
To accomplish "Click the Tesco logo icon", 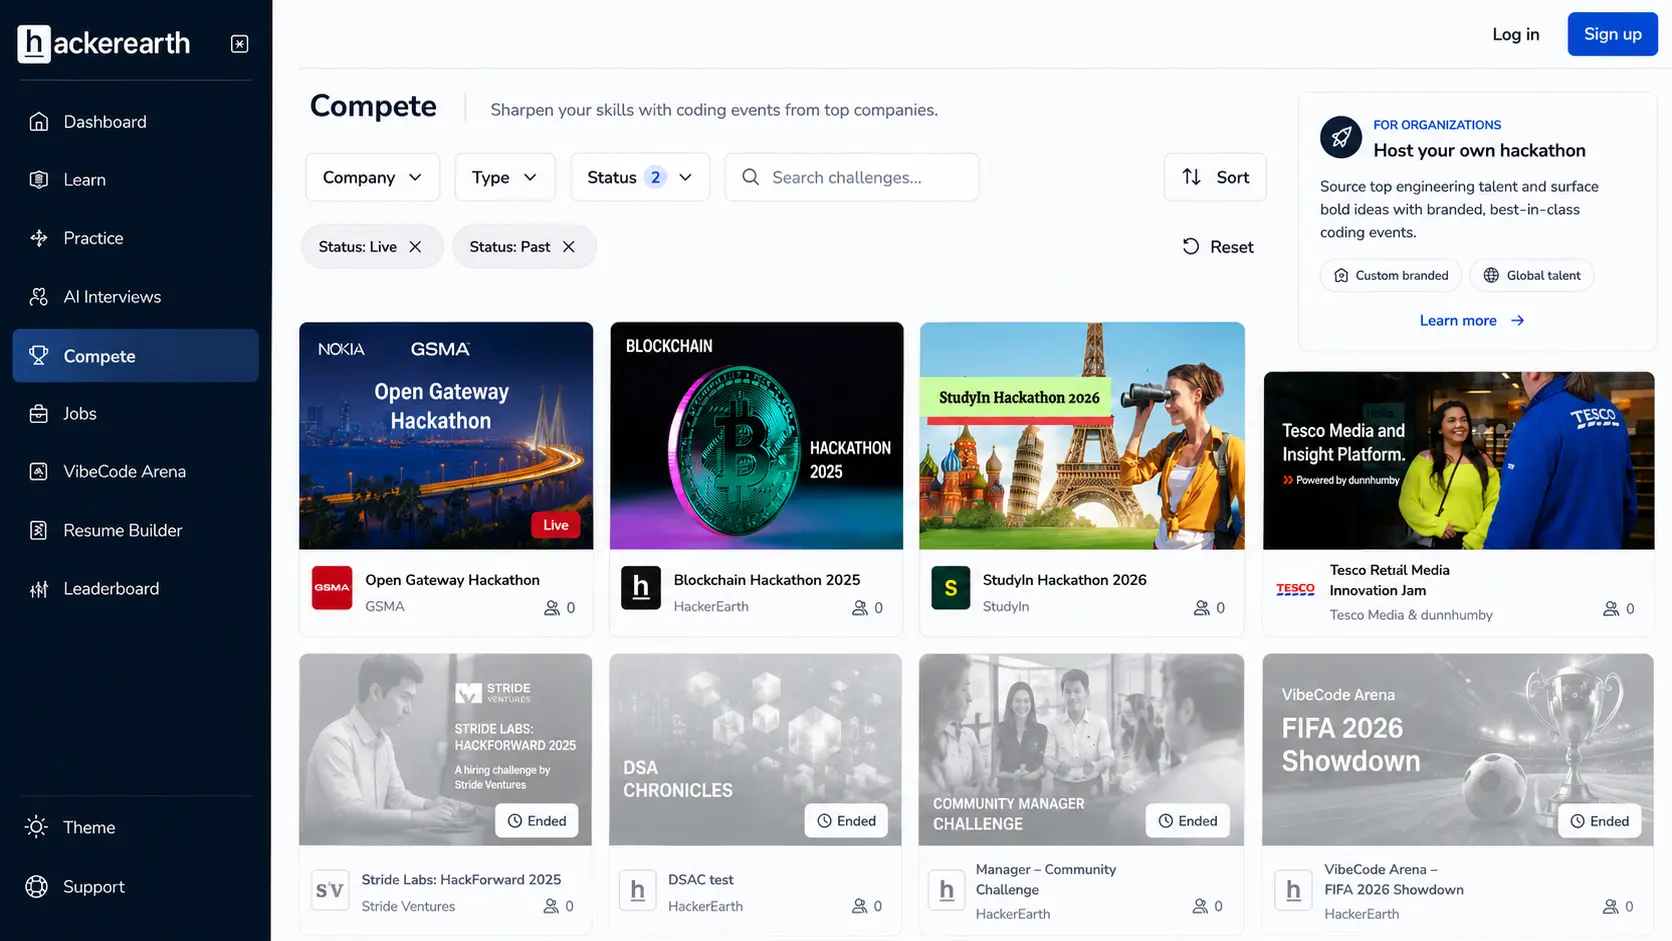I will pyautogui.click(x=1295, y=590).
